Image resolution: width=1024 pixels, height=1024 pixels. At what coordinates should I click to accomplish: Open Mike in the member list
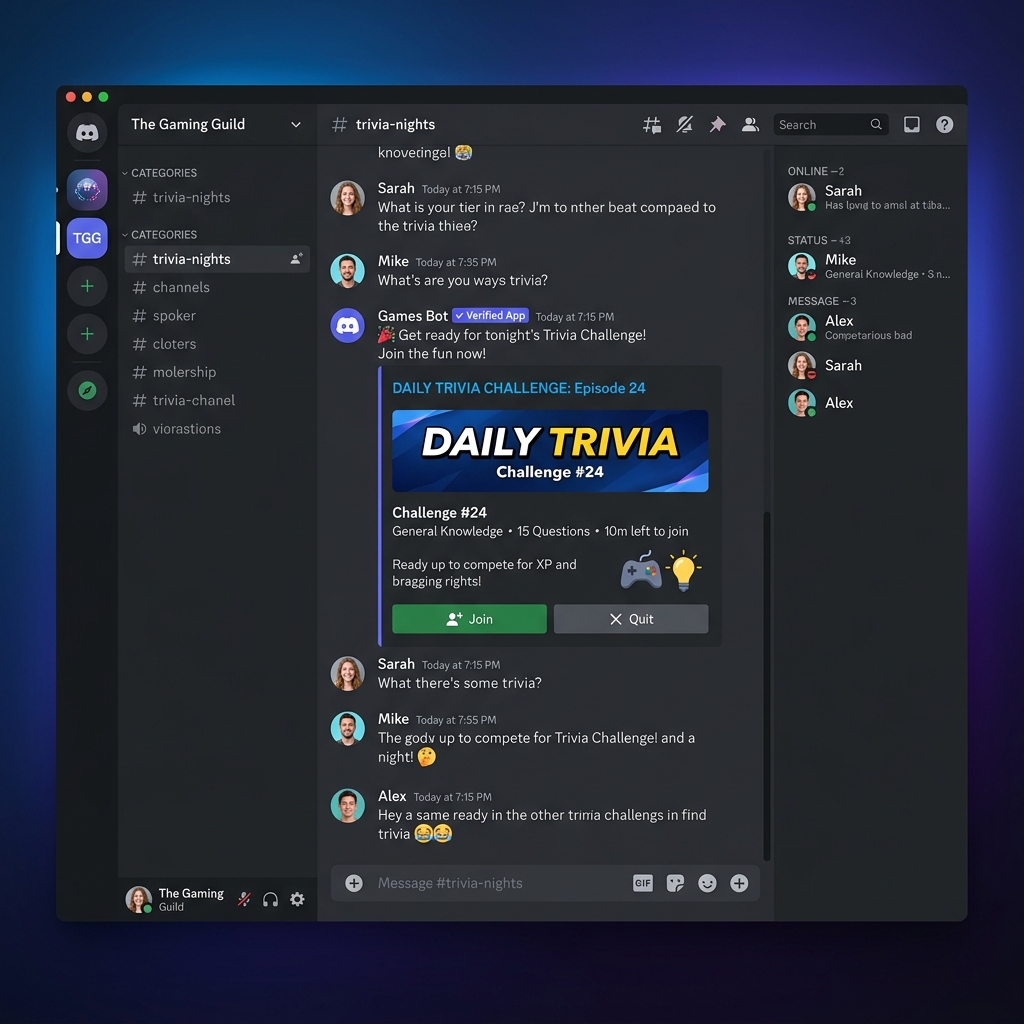[x=871, y=266]
